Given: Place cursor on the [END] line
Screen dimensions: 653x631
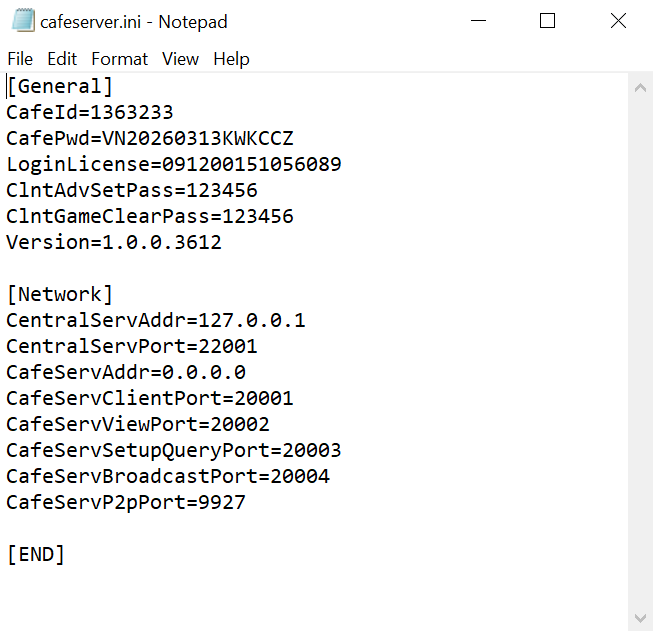Looking at the screenshot, I should 36,555.
